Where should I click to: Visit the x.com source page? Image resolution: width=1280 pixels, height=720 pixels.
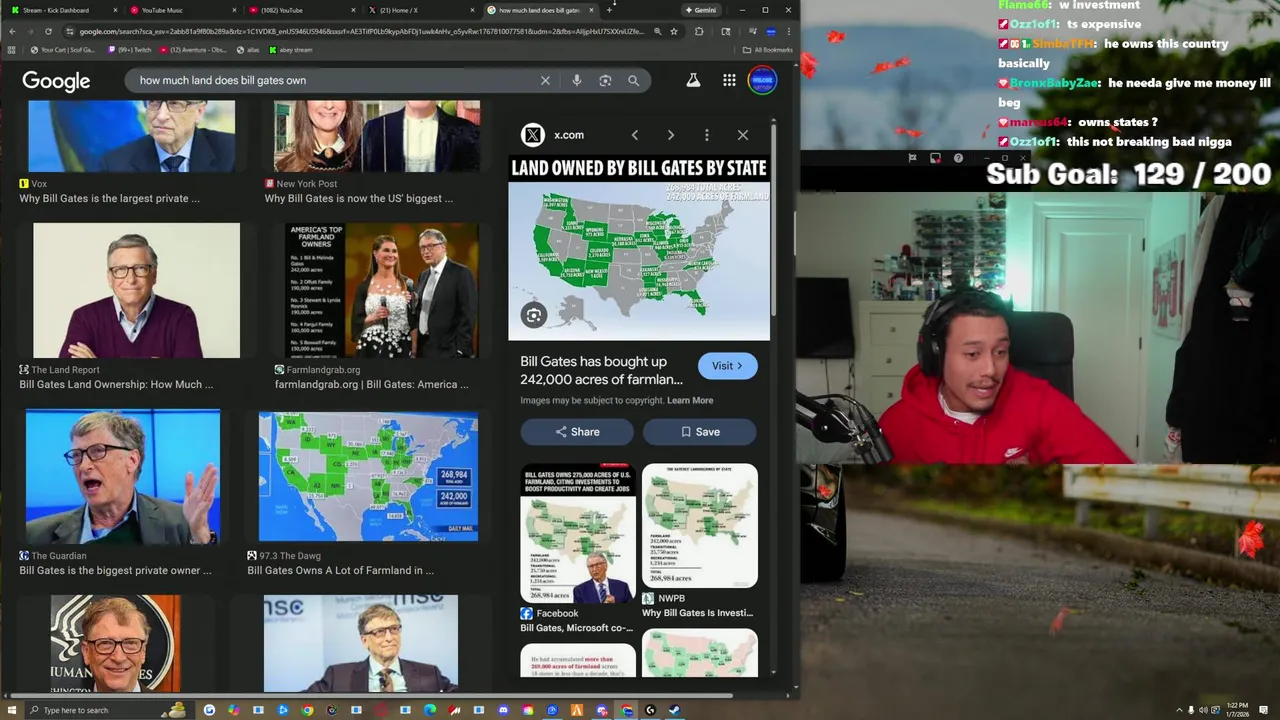[x=727, y=366]
